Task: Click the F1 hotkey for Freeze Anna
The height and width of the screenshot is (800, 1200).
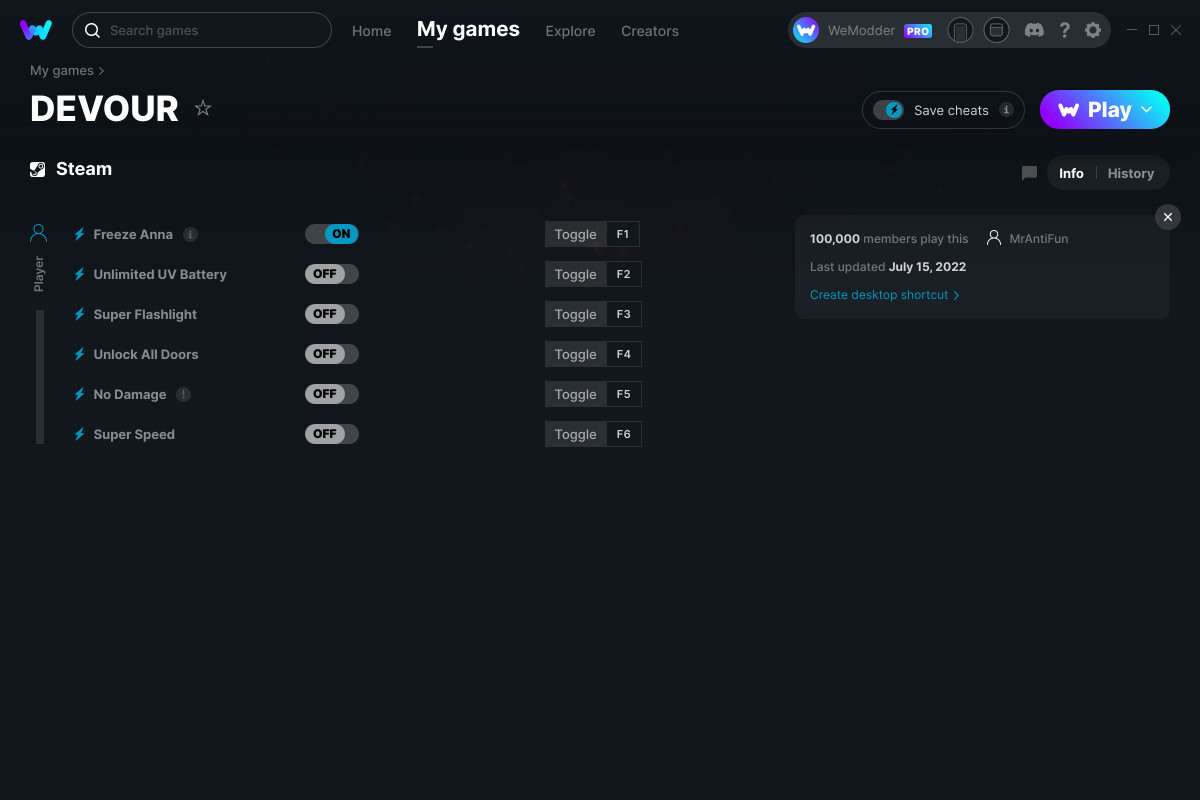Action: click(623, 234)
